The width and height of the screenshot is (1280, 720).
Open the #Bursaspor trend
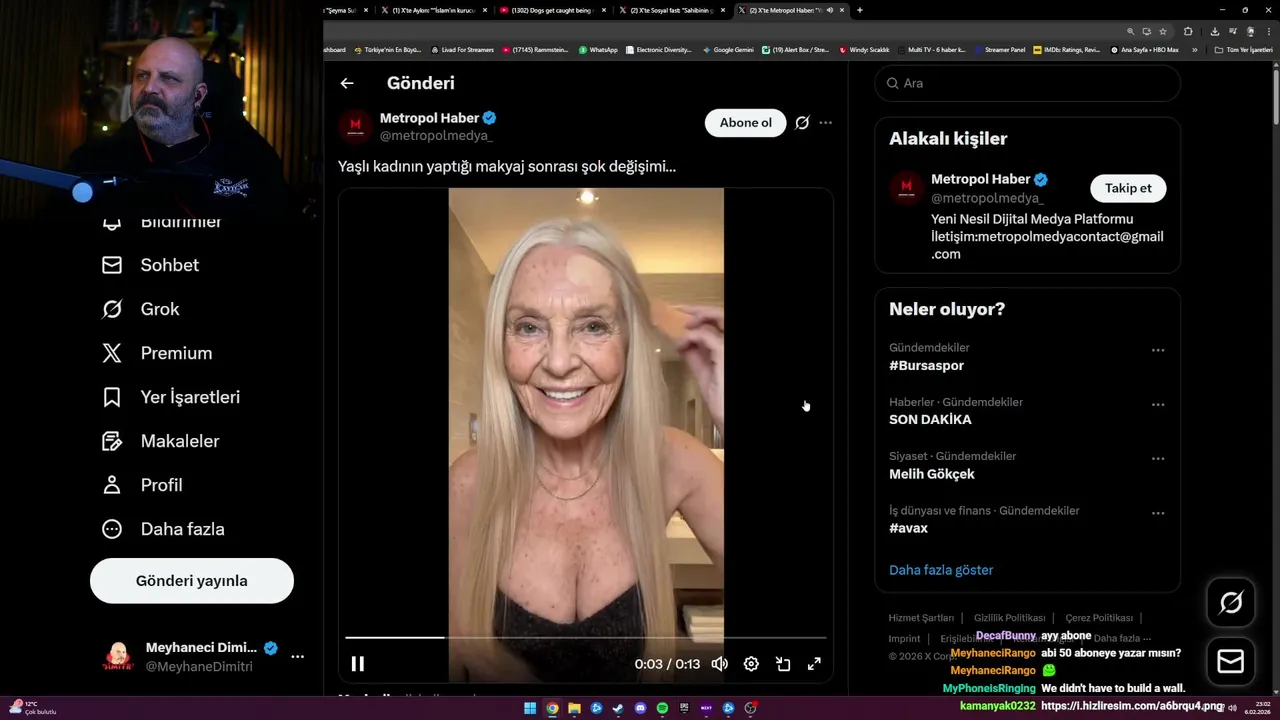(x=926, y=366)
